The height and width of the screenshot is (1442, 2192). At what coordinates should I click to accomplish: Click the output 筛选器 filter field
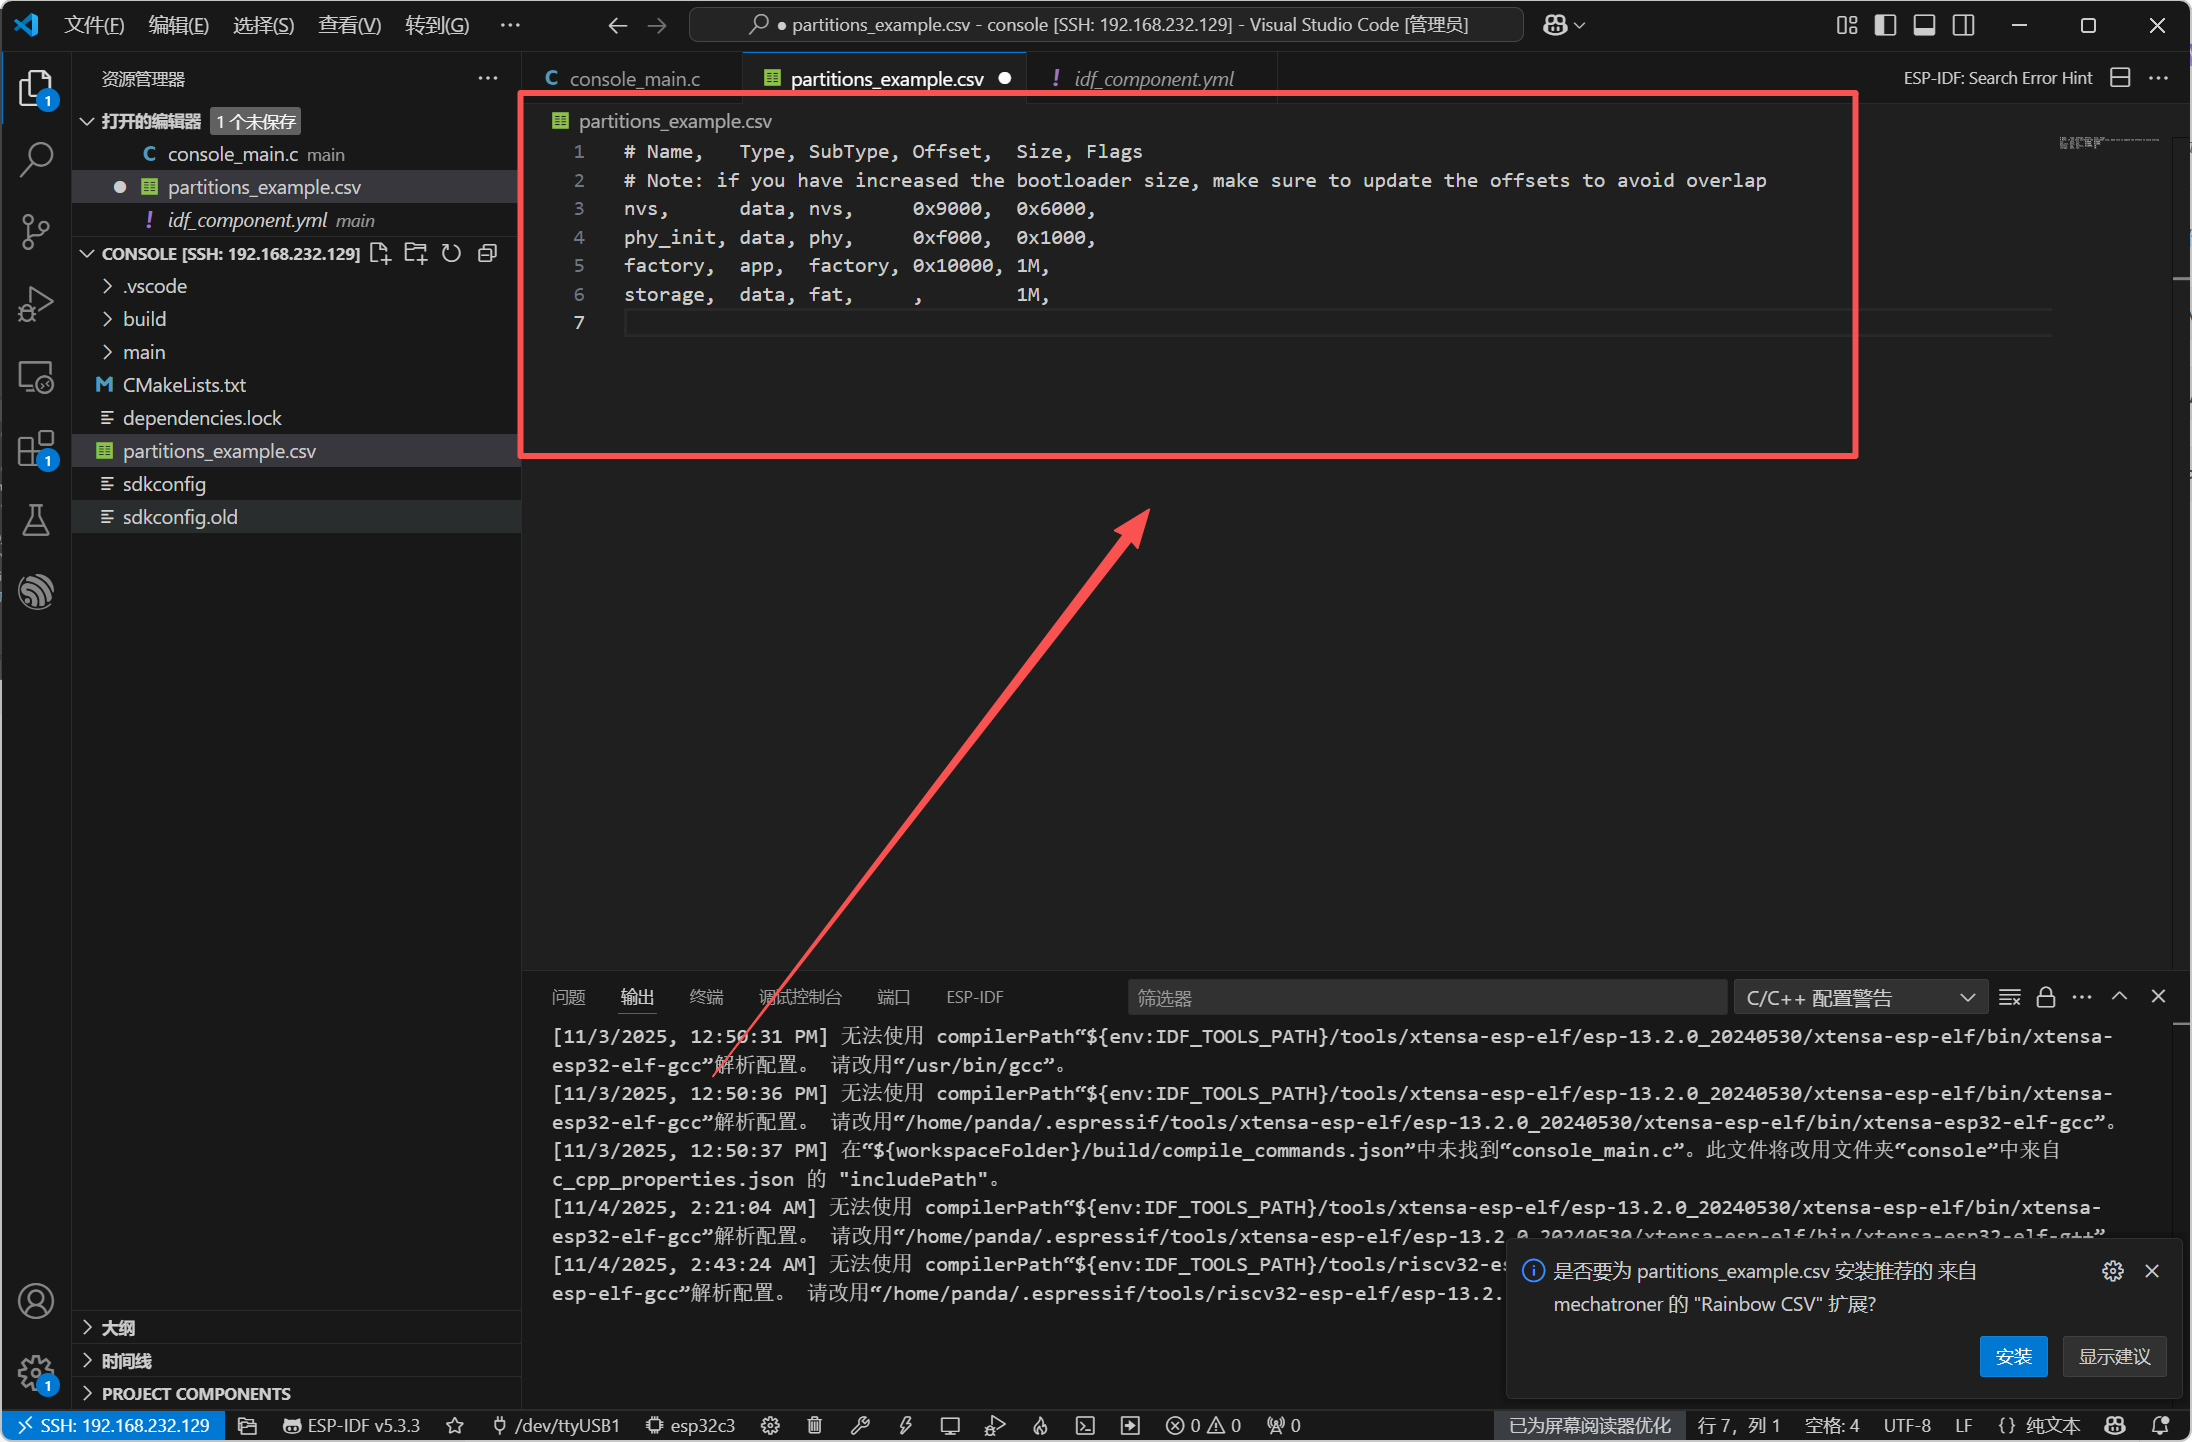click(x=1426, y=997)
